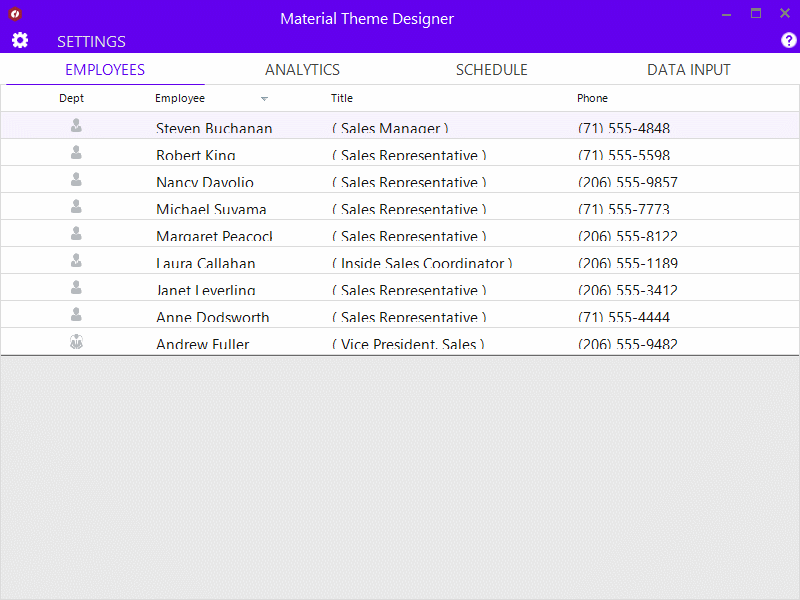Click the person icon beside Steven Buchanan
This screenshot has width=800, height=600.
(75, 125)
